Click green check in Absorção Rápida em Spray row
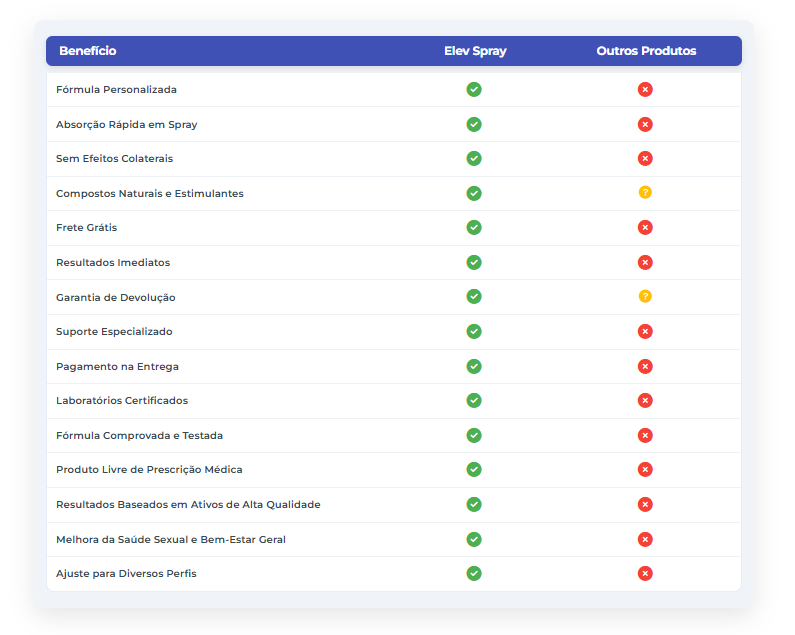The width and height of the screenshot is (795, 635). (x=474, y=124)
